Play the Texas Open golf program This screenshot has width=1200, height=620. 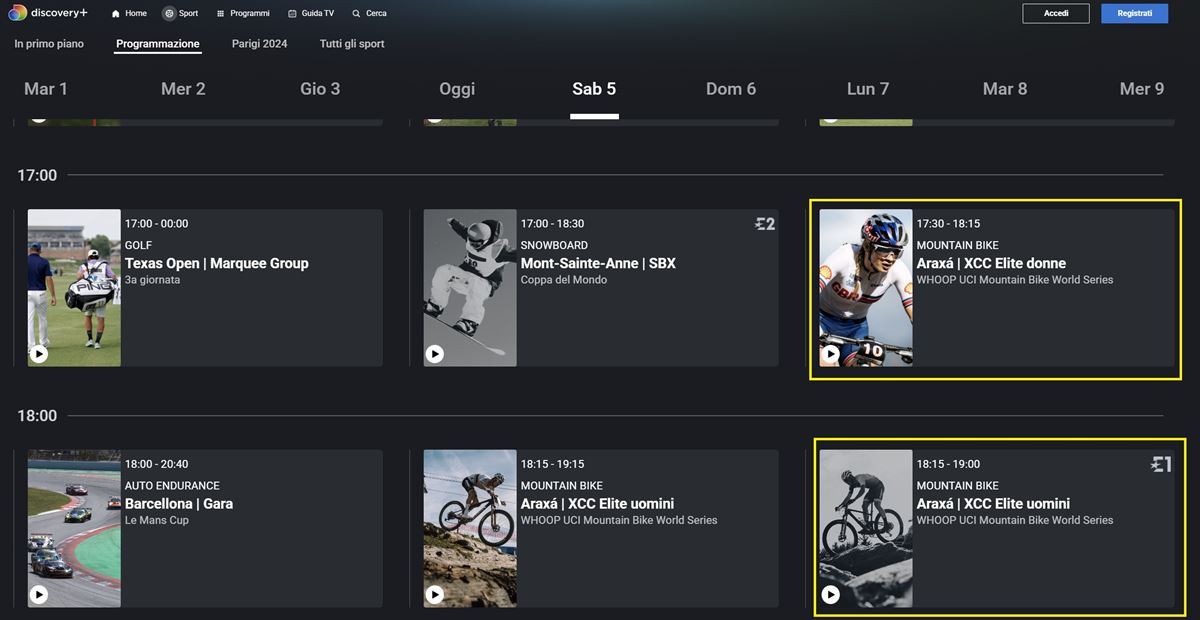(39, 353)
